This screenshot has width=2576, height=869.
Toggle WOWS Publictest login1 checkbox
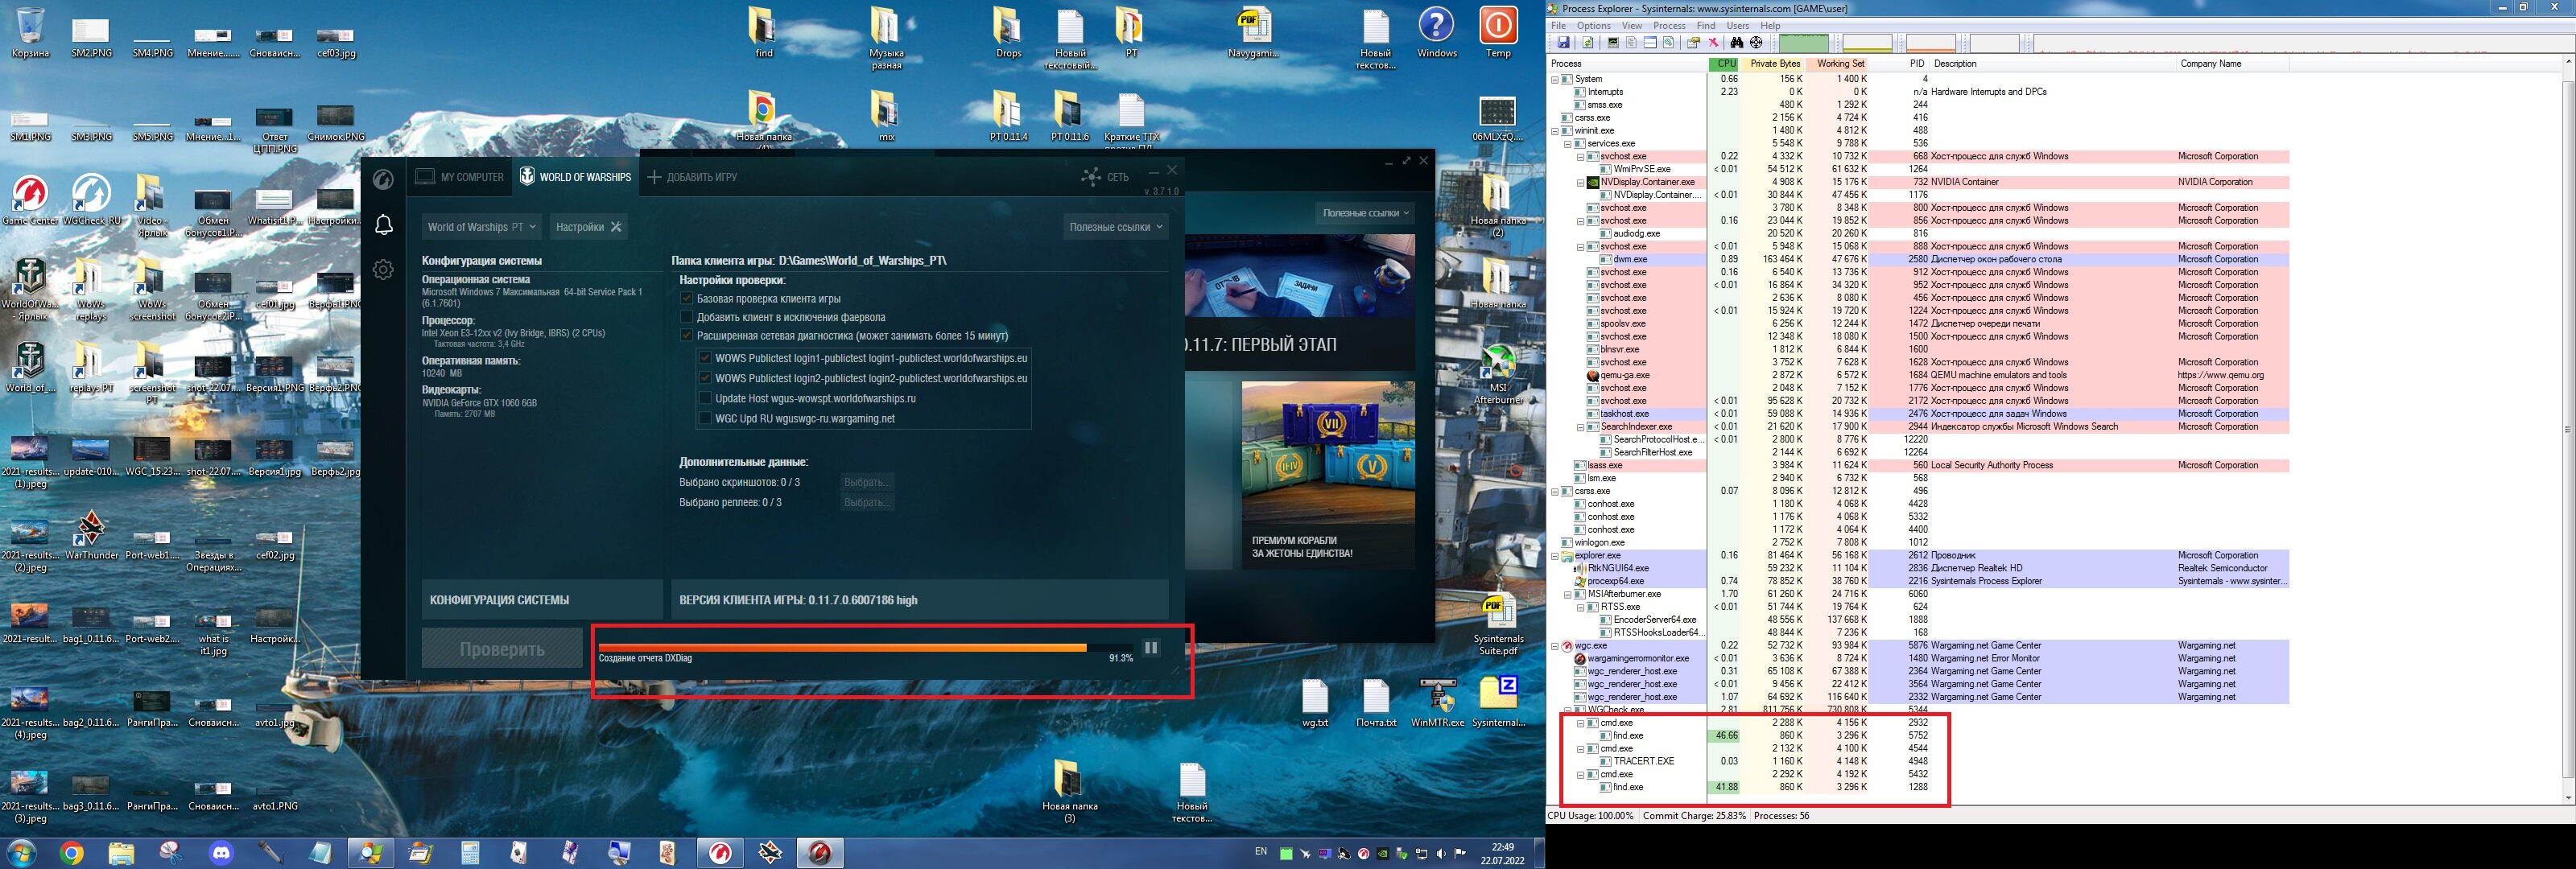coord(705,358)
